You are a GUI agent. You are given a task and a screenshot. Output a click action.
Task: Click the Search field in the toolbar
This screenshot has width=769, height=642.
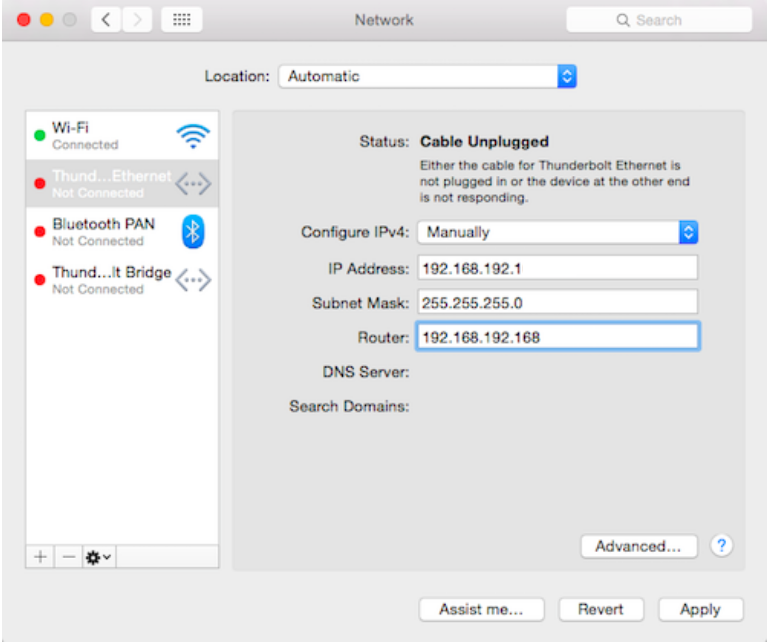pos(658,19)
